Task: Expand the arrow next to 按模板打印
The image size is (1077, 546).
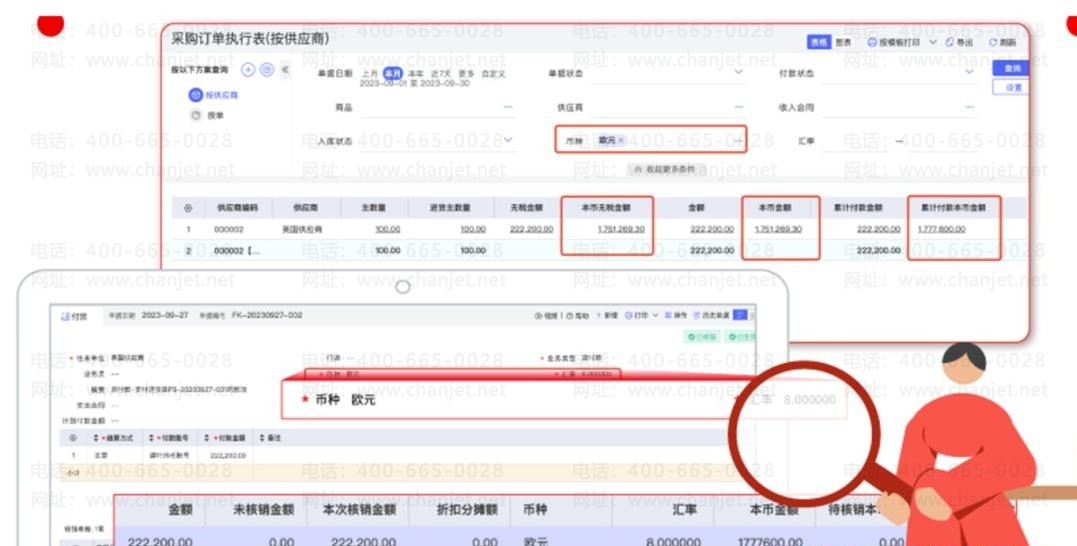Action: 932,43
